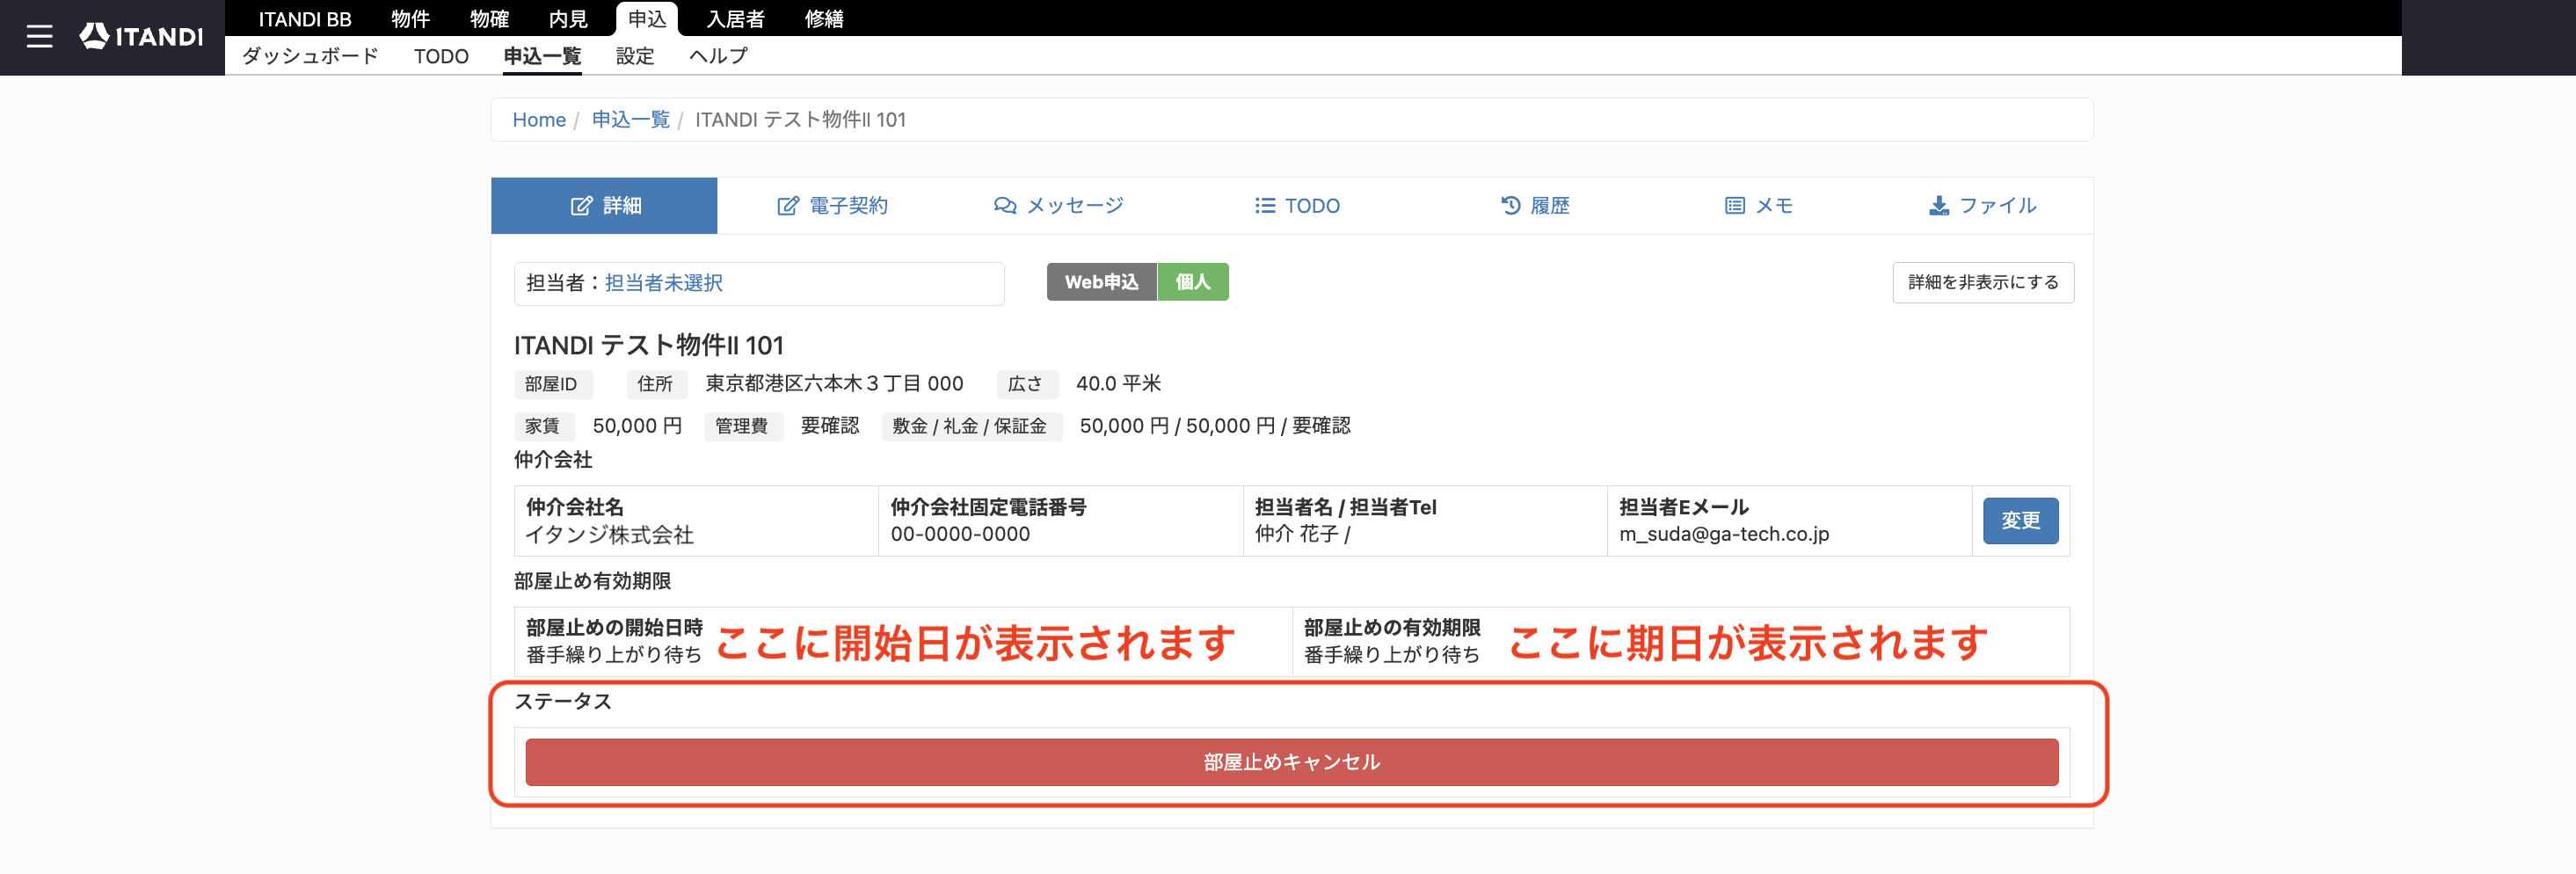Switch to the ファイル tab

coord(1982,206)
